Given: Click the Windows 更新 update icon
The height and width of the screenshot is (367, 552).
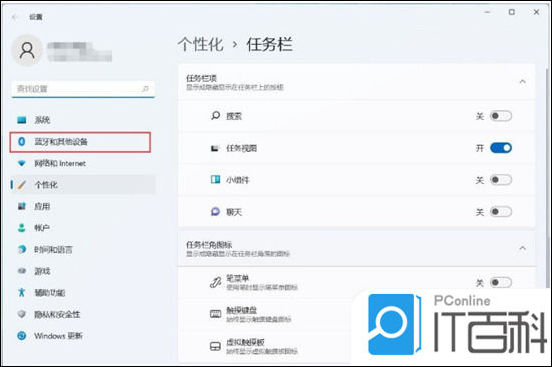Looking at the screenshot, I should click(22, 336).
